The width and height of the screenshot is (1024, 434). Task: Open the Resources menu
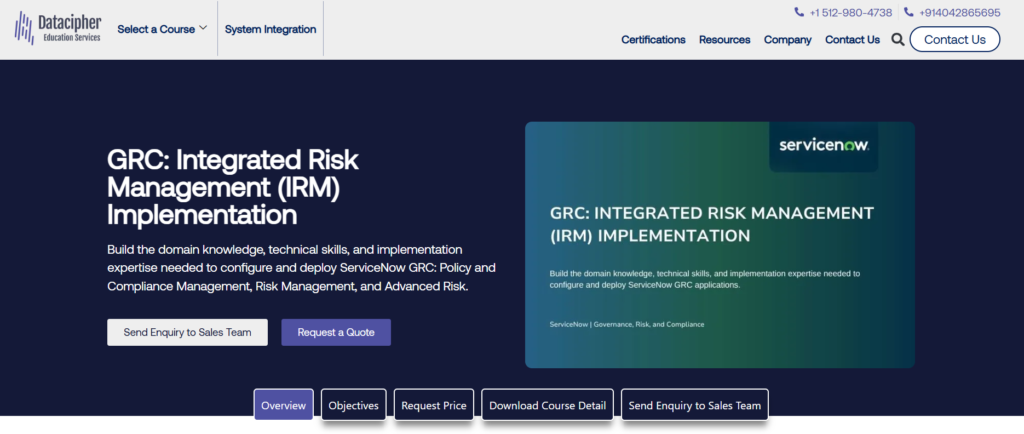pyautogui.click(x=724, y=40)
